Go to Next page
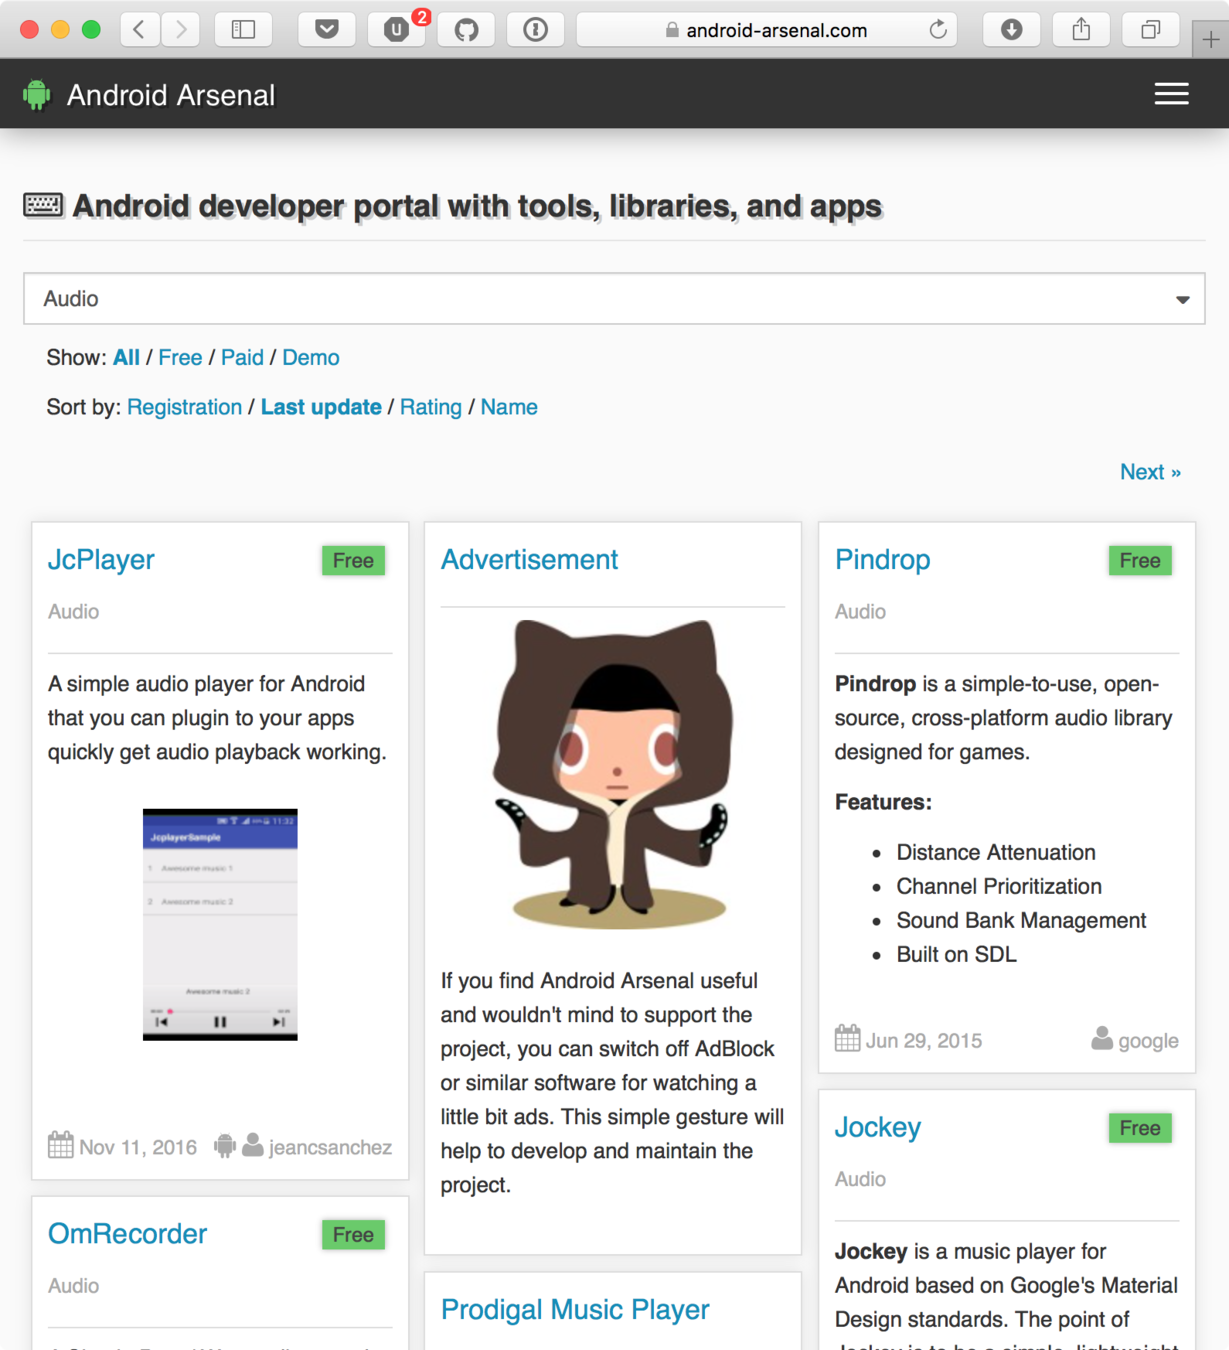The width and height of the screenshot is (1229, 1350). pos(1150,472)
